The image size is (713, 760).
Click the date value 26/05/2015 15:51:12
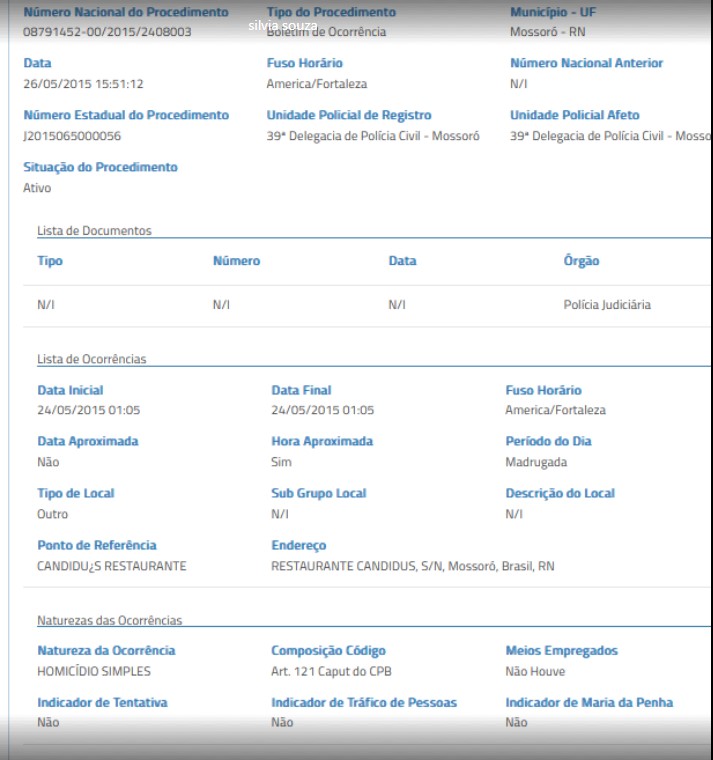(x=83, y=84)
